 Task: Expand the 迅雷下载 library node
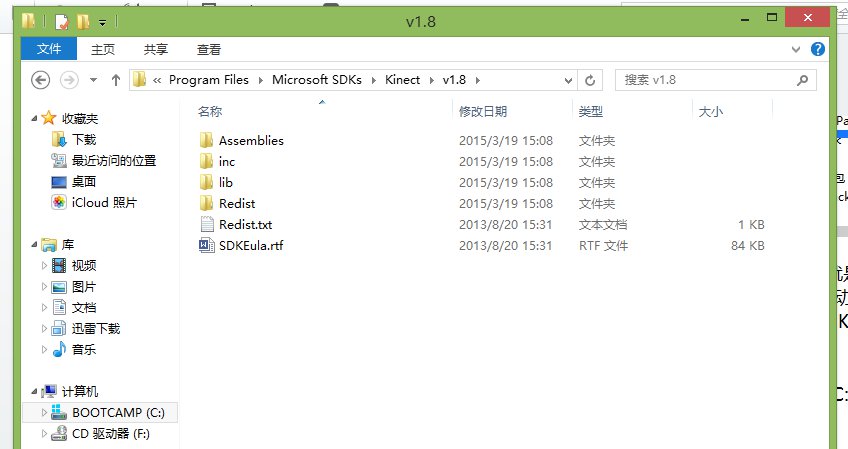(44, 329)
